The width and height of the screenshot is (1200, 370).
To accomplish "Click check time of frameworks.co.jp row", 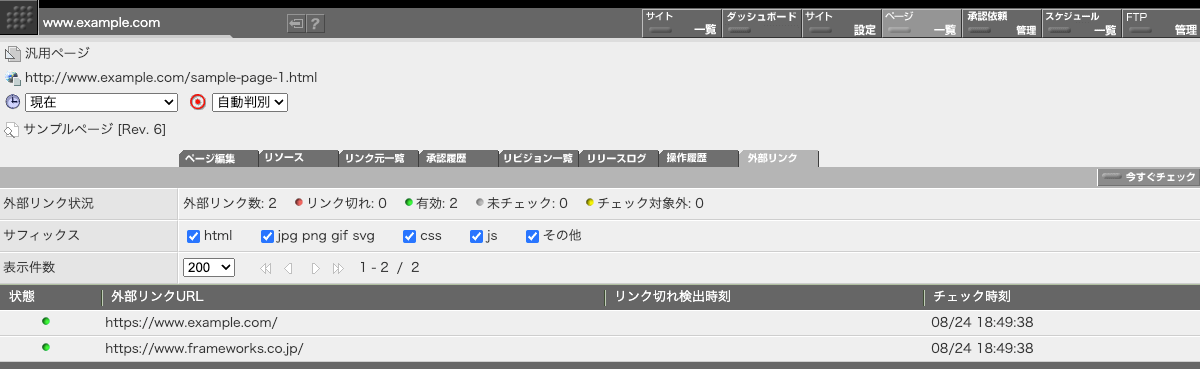I will 981,348.
